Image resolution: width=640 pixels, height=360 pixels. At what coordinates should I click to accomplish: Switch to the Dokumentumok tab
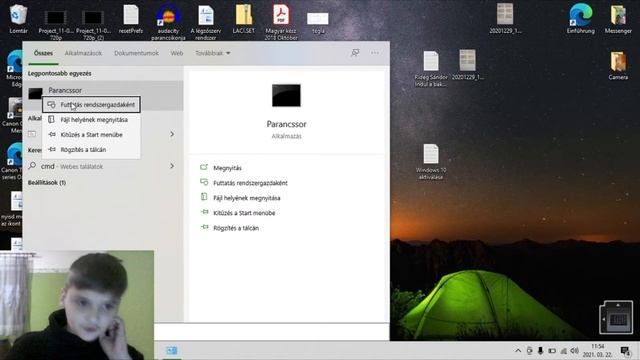136,53
